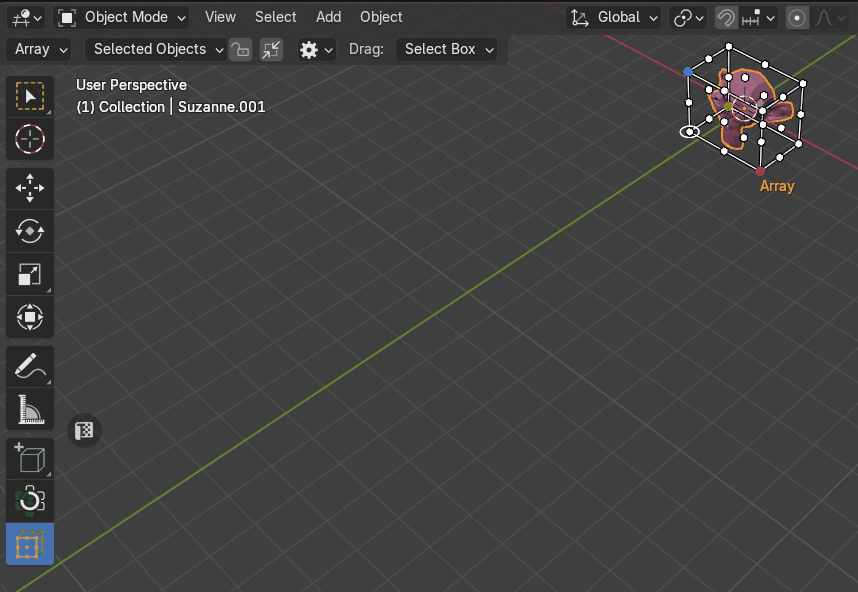Screen dimensions: 858x592
Task: Open the Select Box drag dropdown
Action: [x=446, y=49]
